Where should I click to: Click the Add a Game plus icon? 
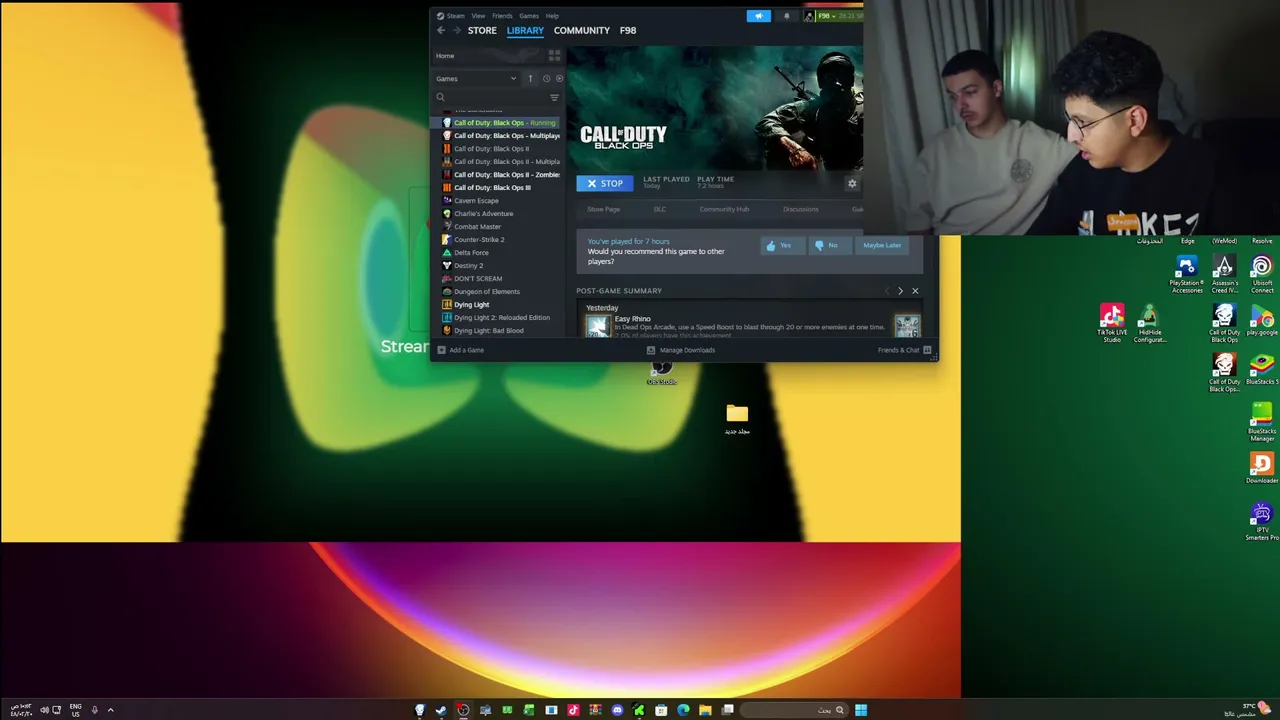coord(441,350)
